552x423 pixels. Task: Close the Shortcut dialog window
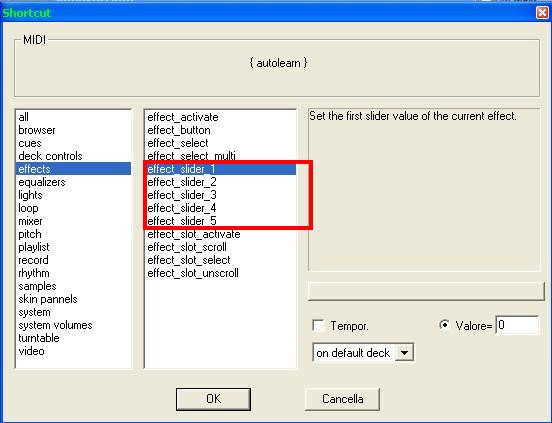click(542, 13)
